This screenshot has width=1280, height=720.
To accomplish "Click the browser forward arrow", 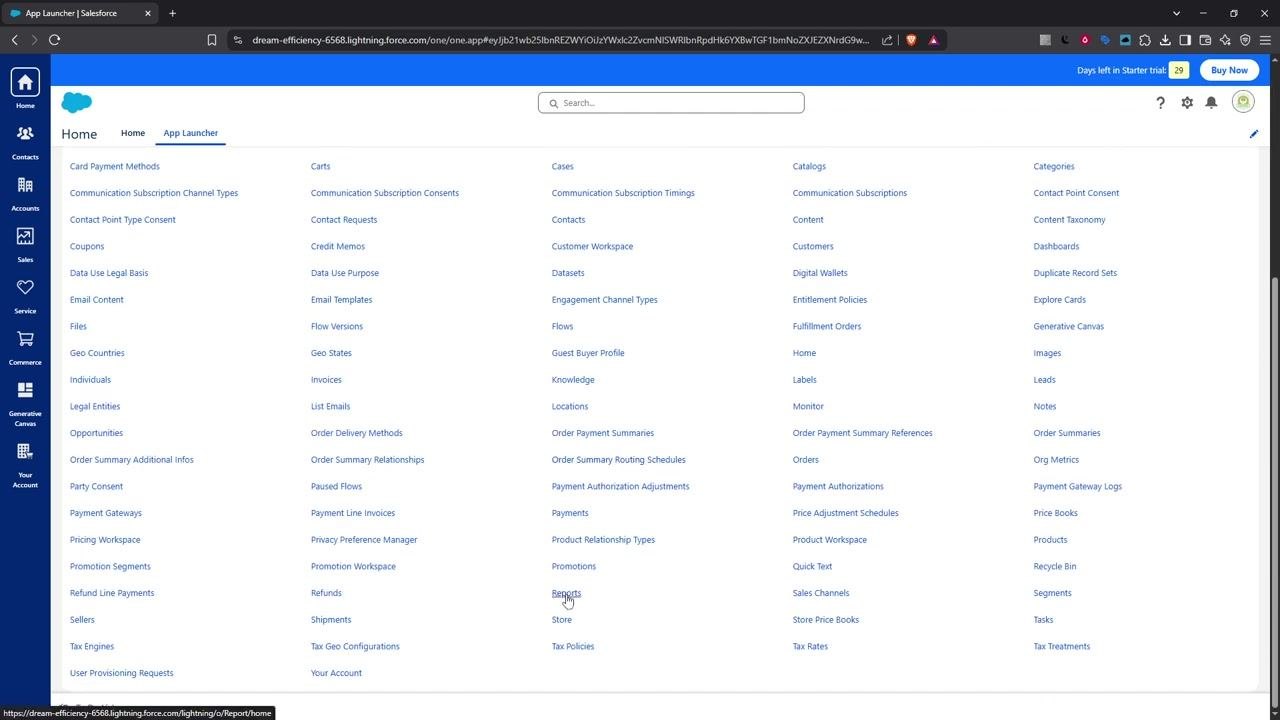I will tap(34, 40).
